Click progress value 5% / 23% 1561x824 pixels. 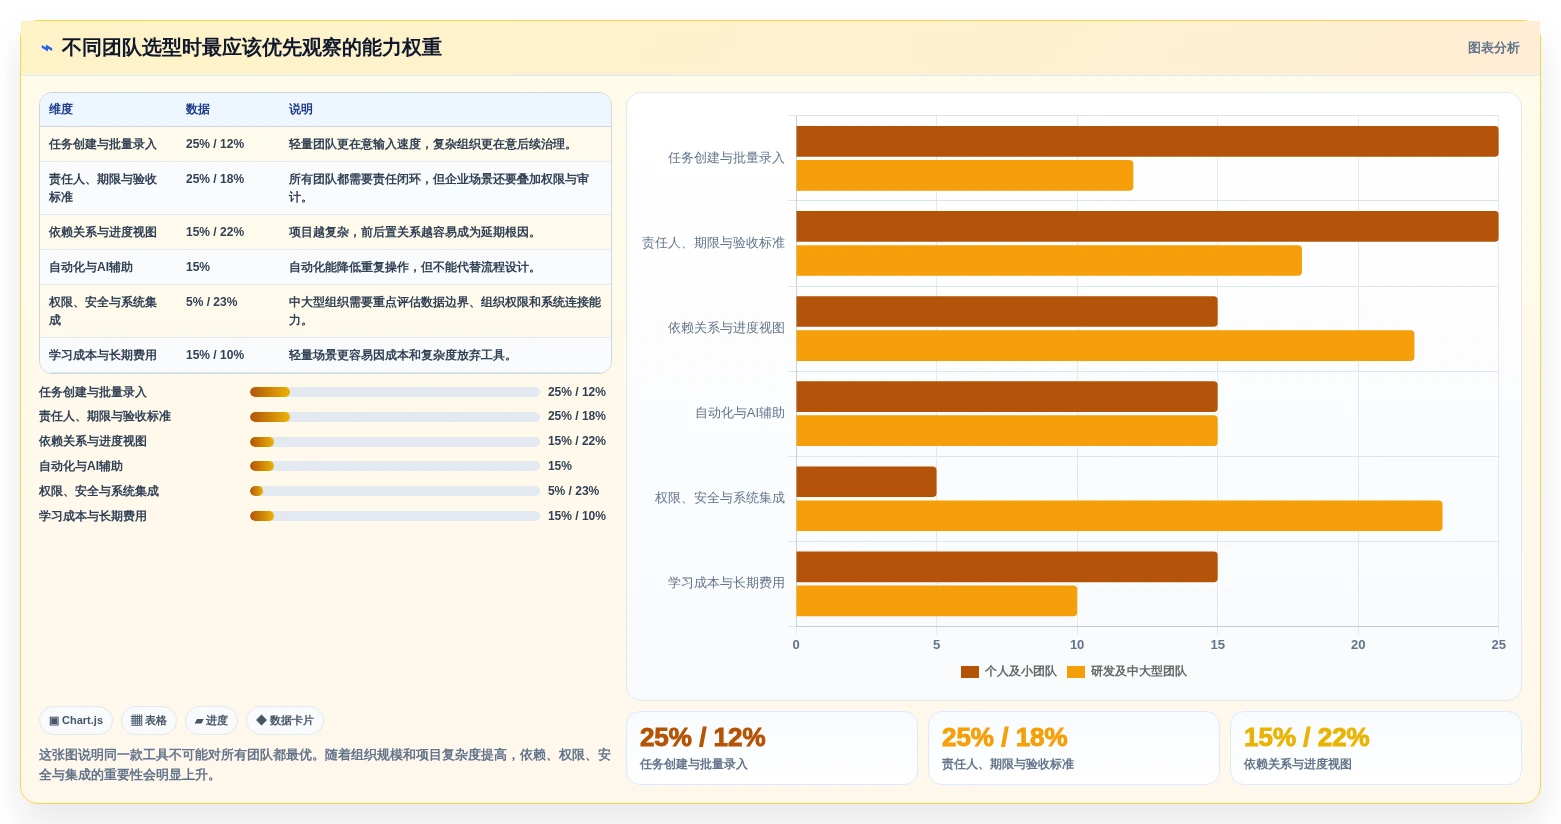point(573,491)
